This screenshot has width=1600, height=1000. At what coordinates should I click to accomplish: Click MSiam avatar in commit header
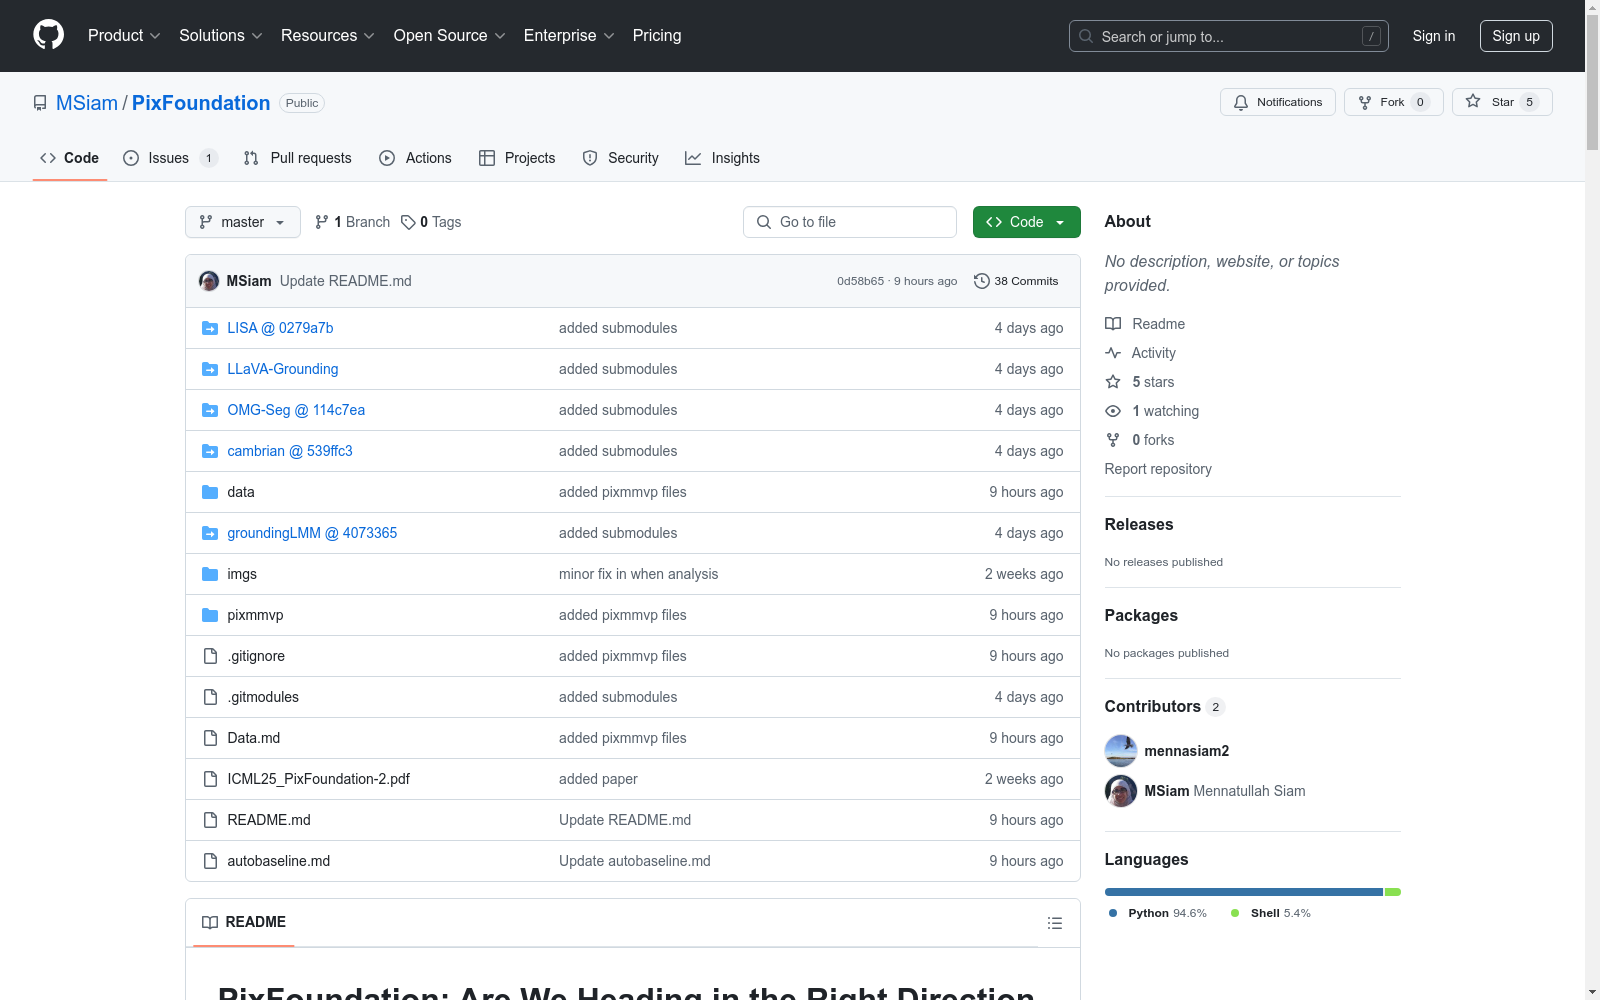[x=209, y=281]
